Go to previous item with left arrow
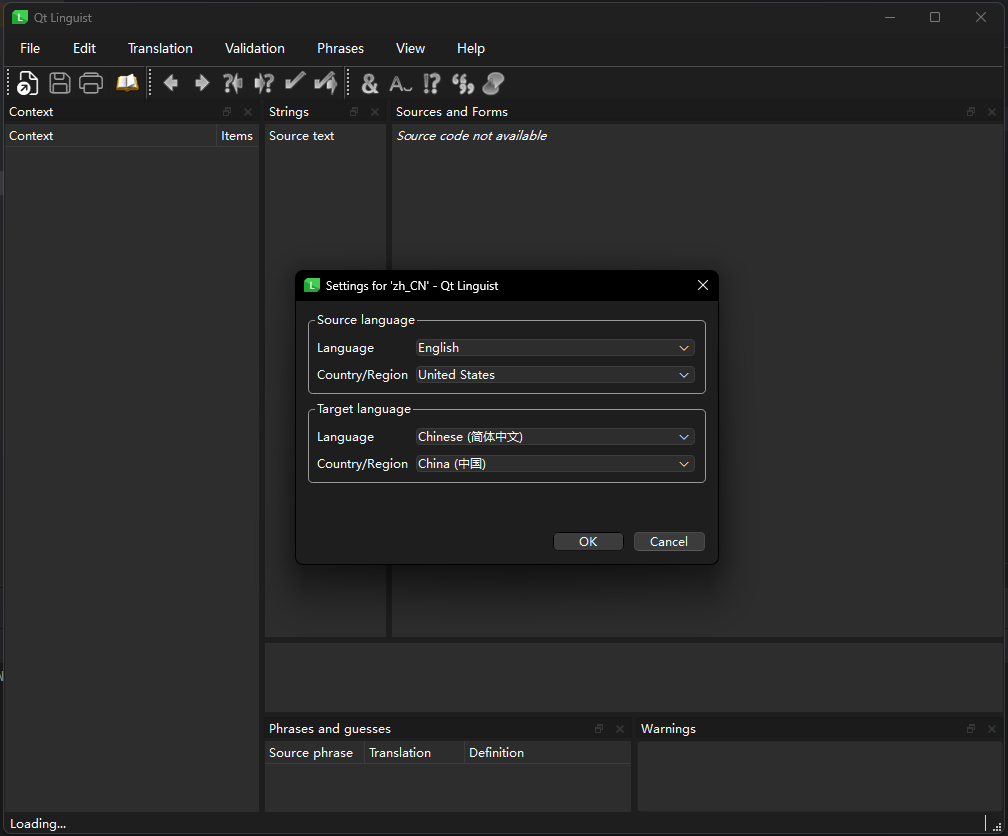Screen dimensions: 1008x836 [x=171, y=83]
